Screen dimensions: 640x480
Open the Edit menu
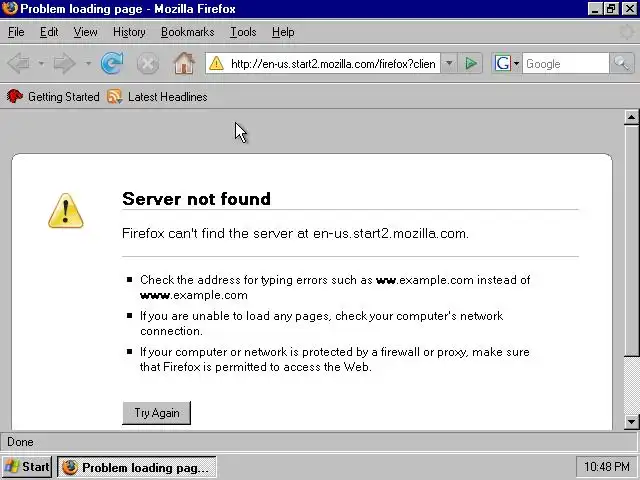click(x=49, y=32)
